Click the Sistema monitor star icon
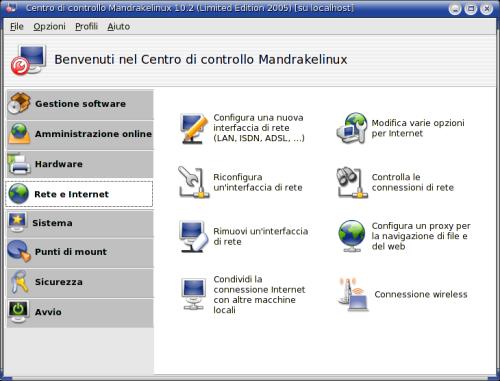Image resolution: width=500 pixels, height=381 pixels. pos(17,222)
